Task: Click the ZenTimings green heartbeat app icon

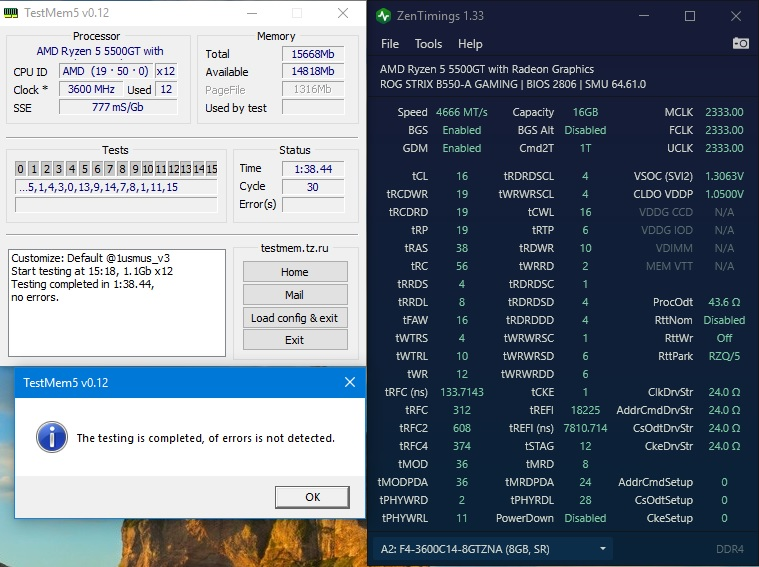Action: tap(383, 16)
